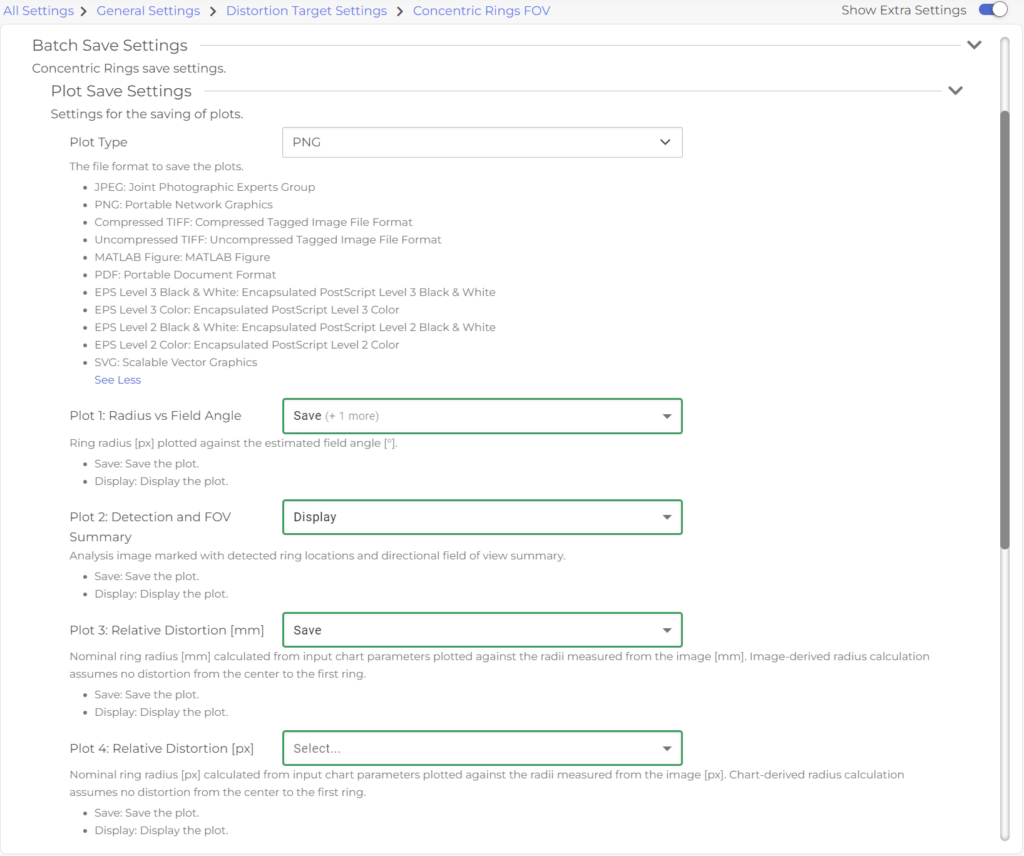Click 'Compressed TIFF: Compressed Tagged Image File Format' item
Image resolution: width=1024 pixels, height=856 pixels.
point(253,222)
